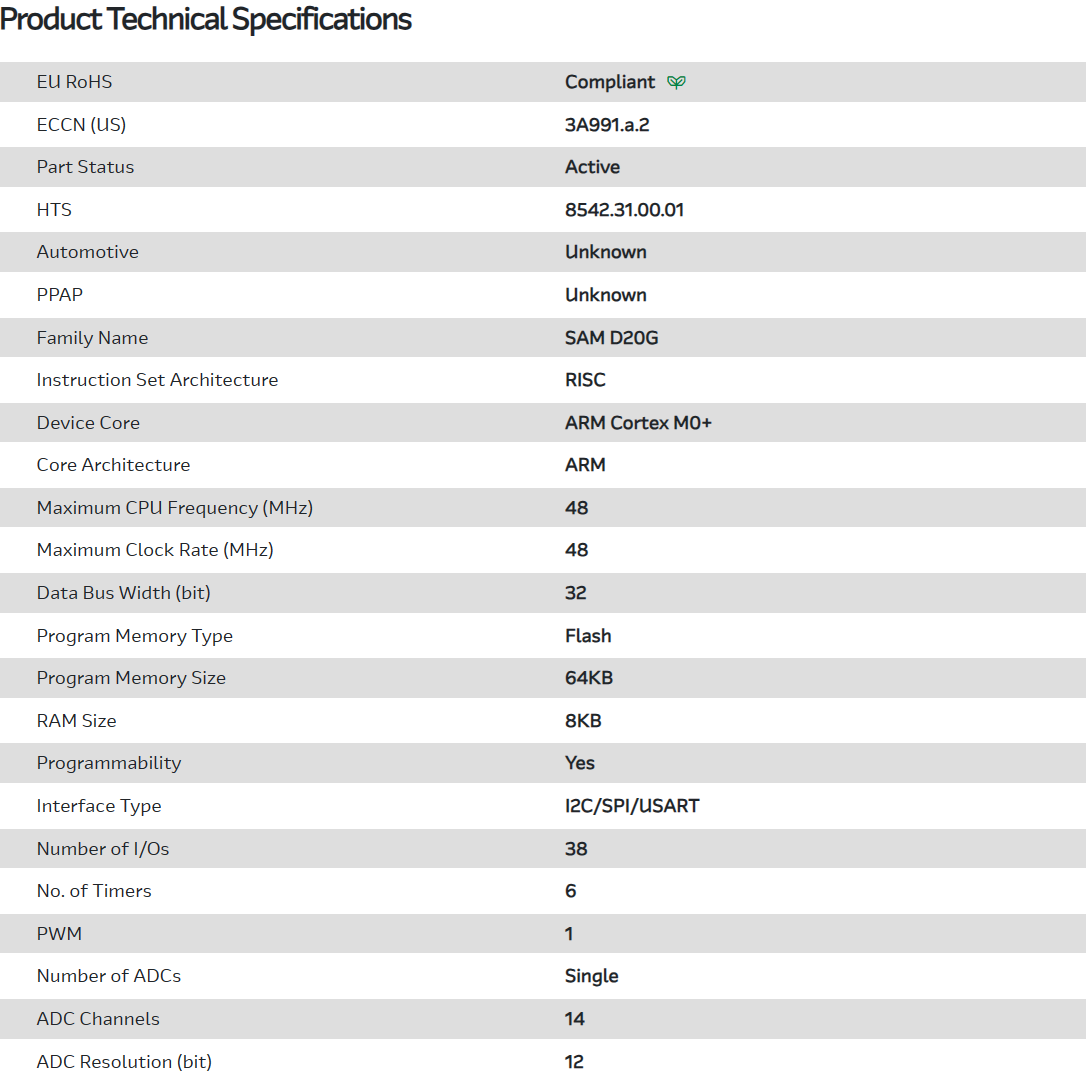
Task: Select the Part Status value Active
Action: click(592, 167)
